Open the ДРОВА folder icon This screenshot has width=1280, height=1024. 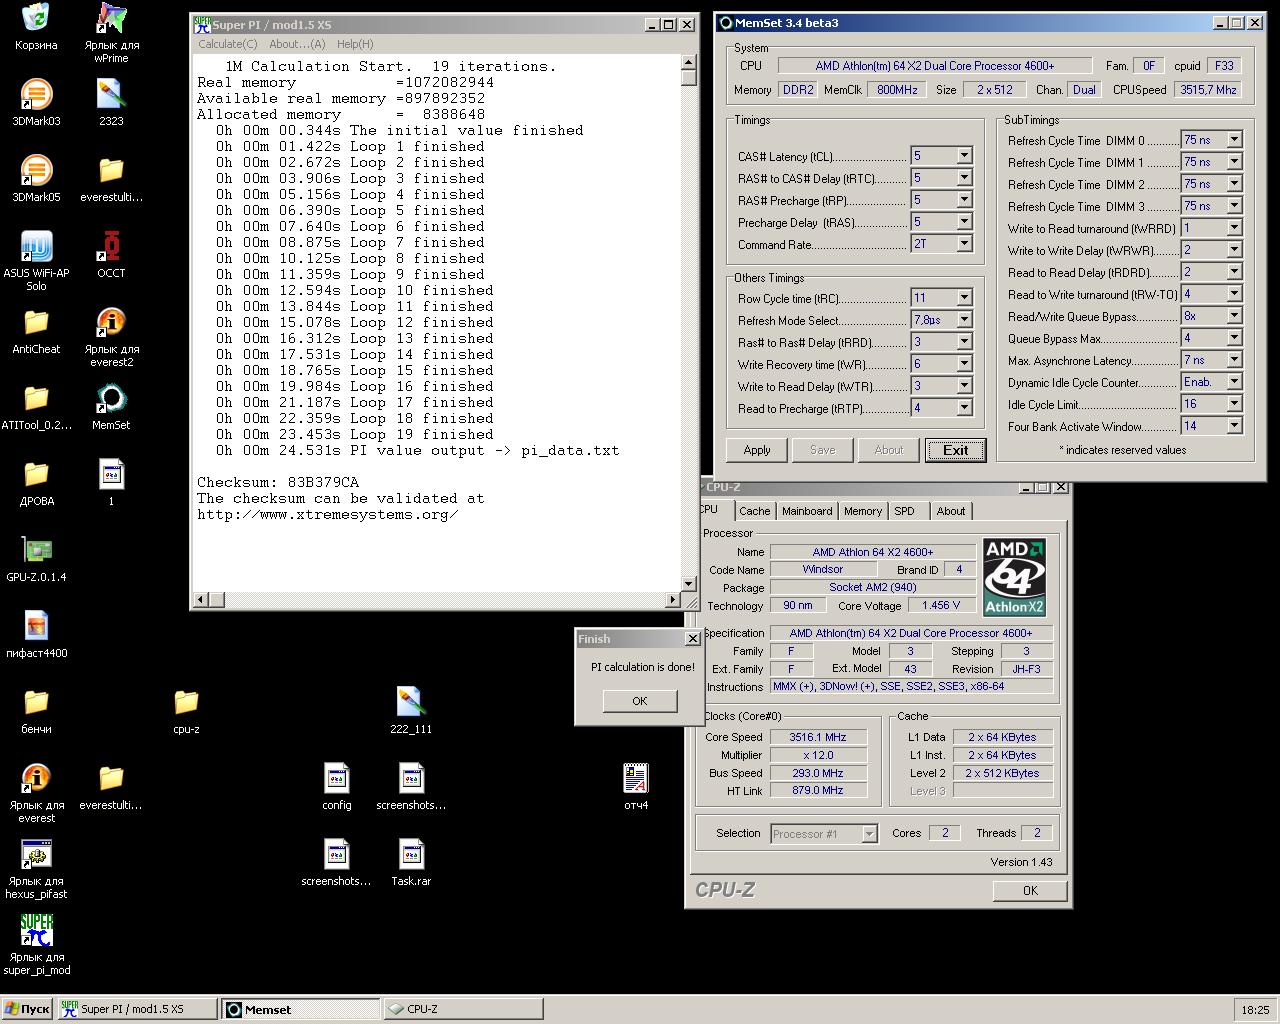[x=36, y=474]
